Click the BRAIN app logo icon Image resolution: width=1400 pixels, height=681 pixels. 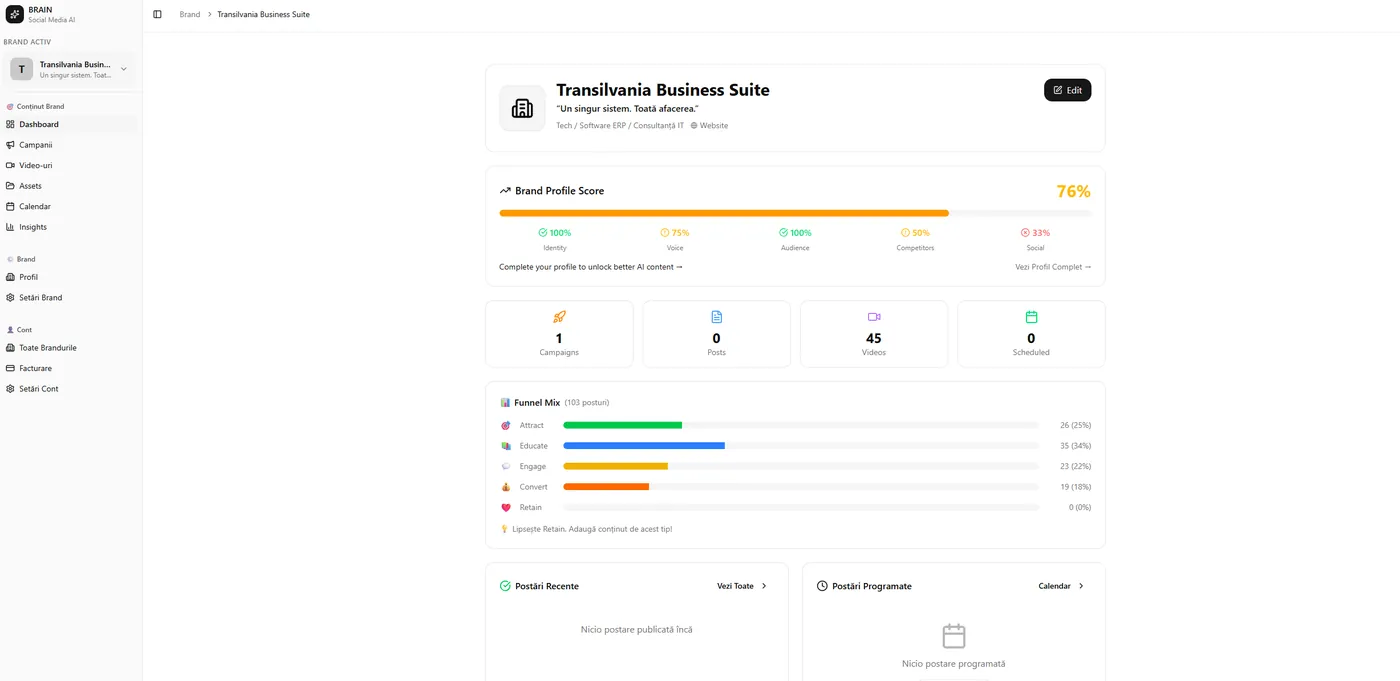[15, 14]
